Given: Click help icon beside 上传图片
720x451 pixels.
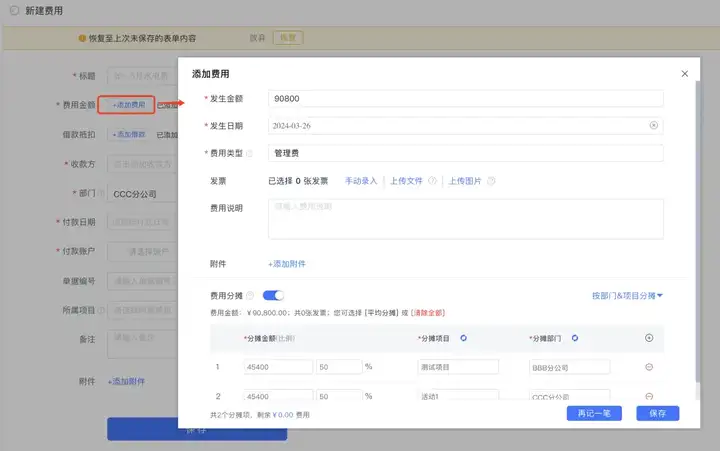Looking at the screenshot, I should click(491, 180).
